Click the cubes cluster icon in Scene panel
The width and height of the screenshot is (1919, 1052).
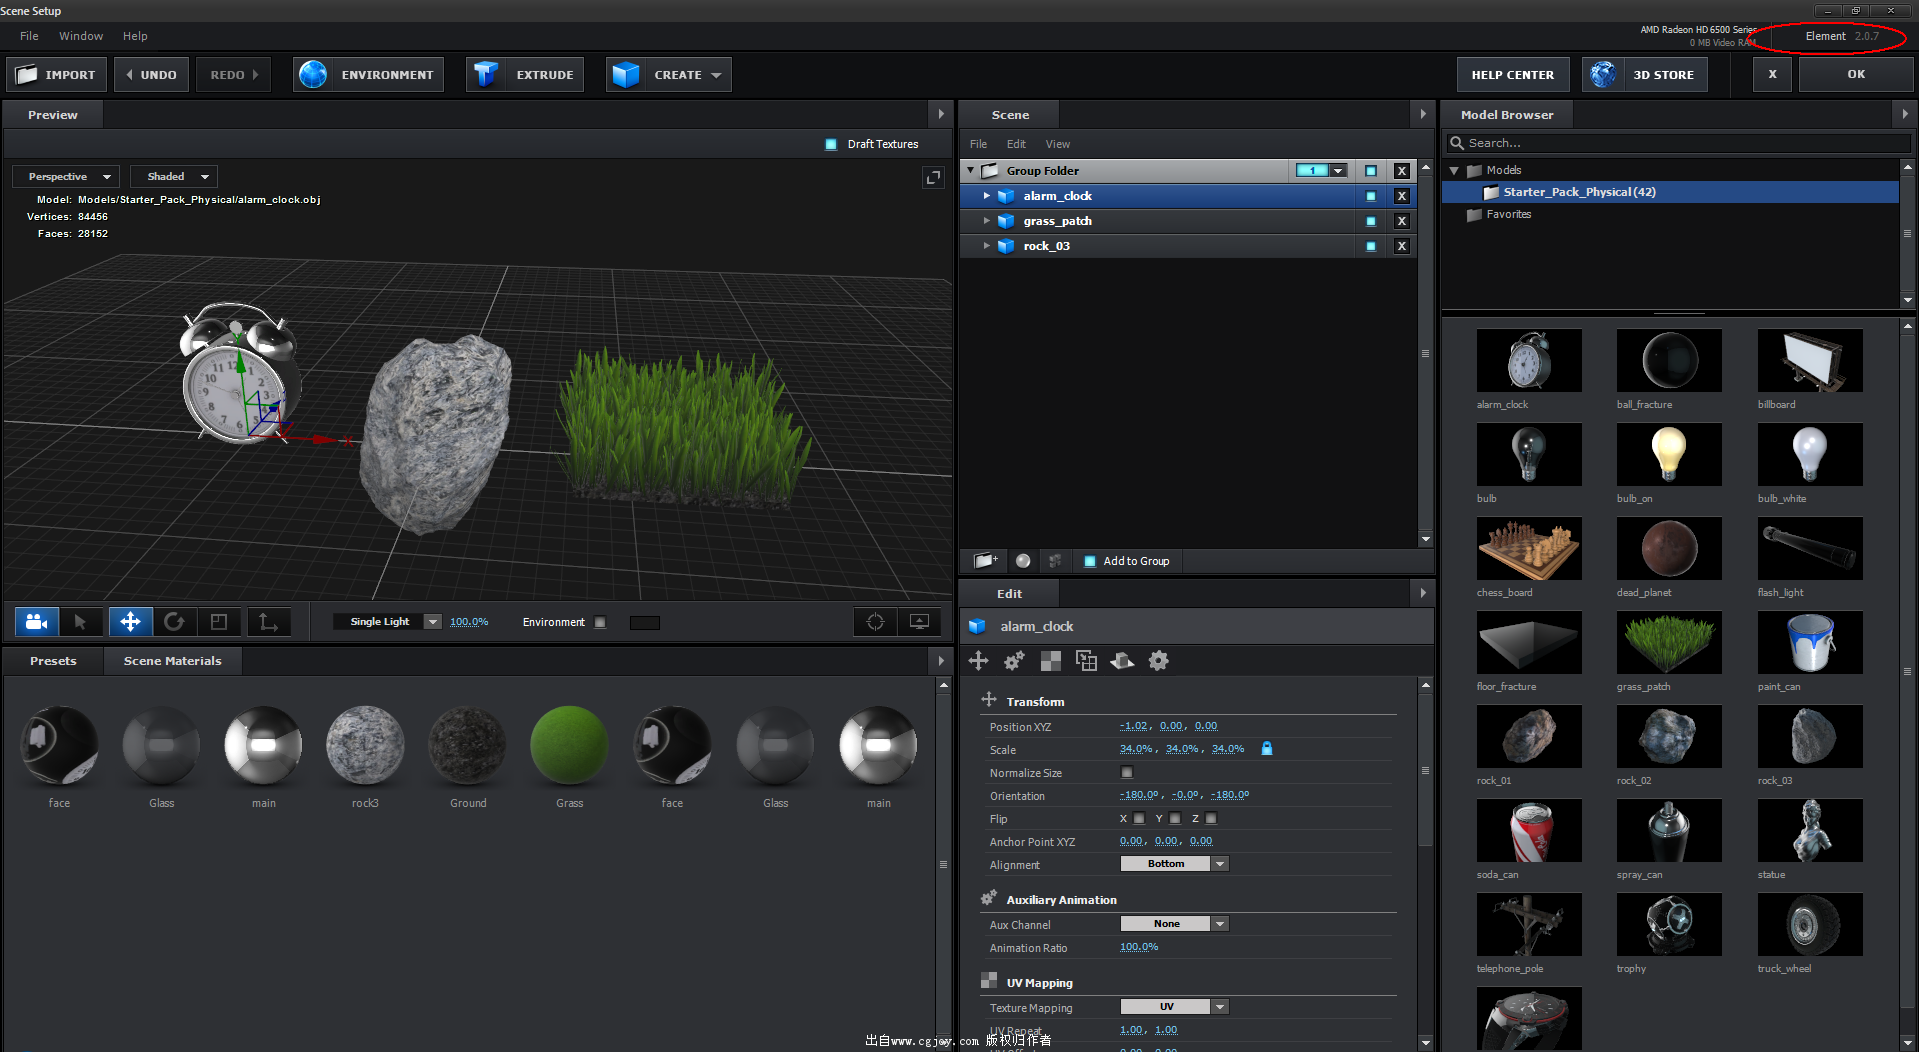click(x=1054, y=561)
